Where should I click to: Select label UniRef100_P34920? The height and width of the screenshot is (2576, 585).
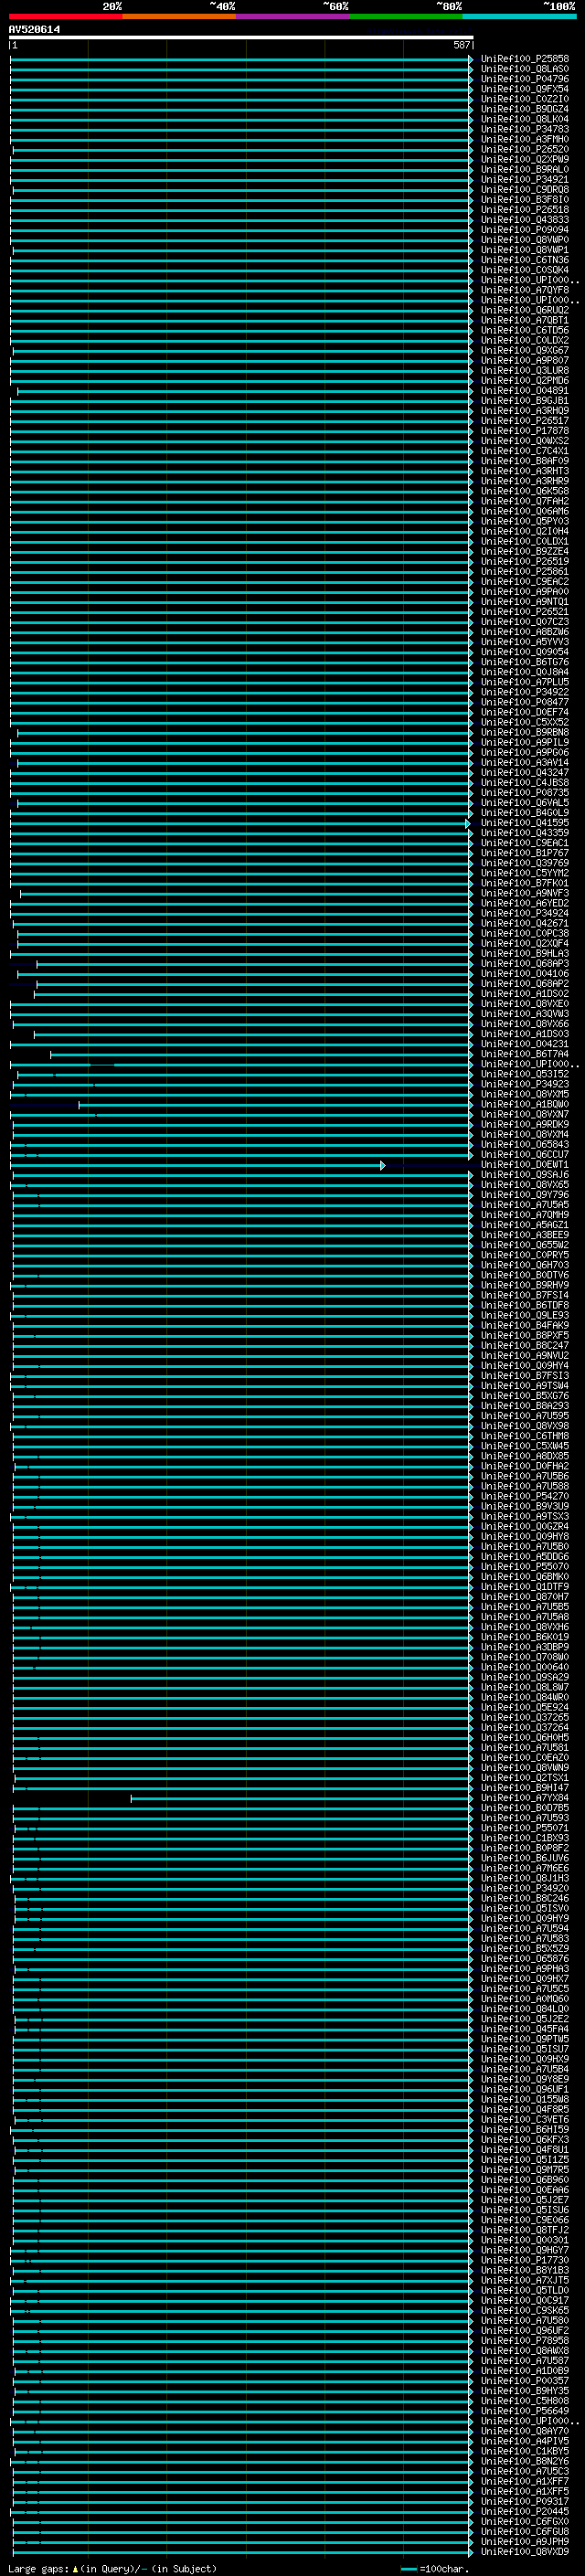[525, 1888]
